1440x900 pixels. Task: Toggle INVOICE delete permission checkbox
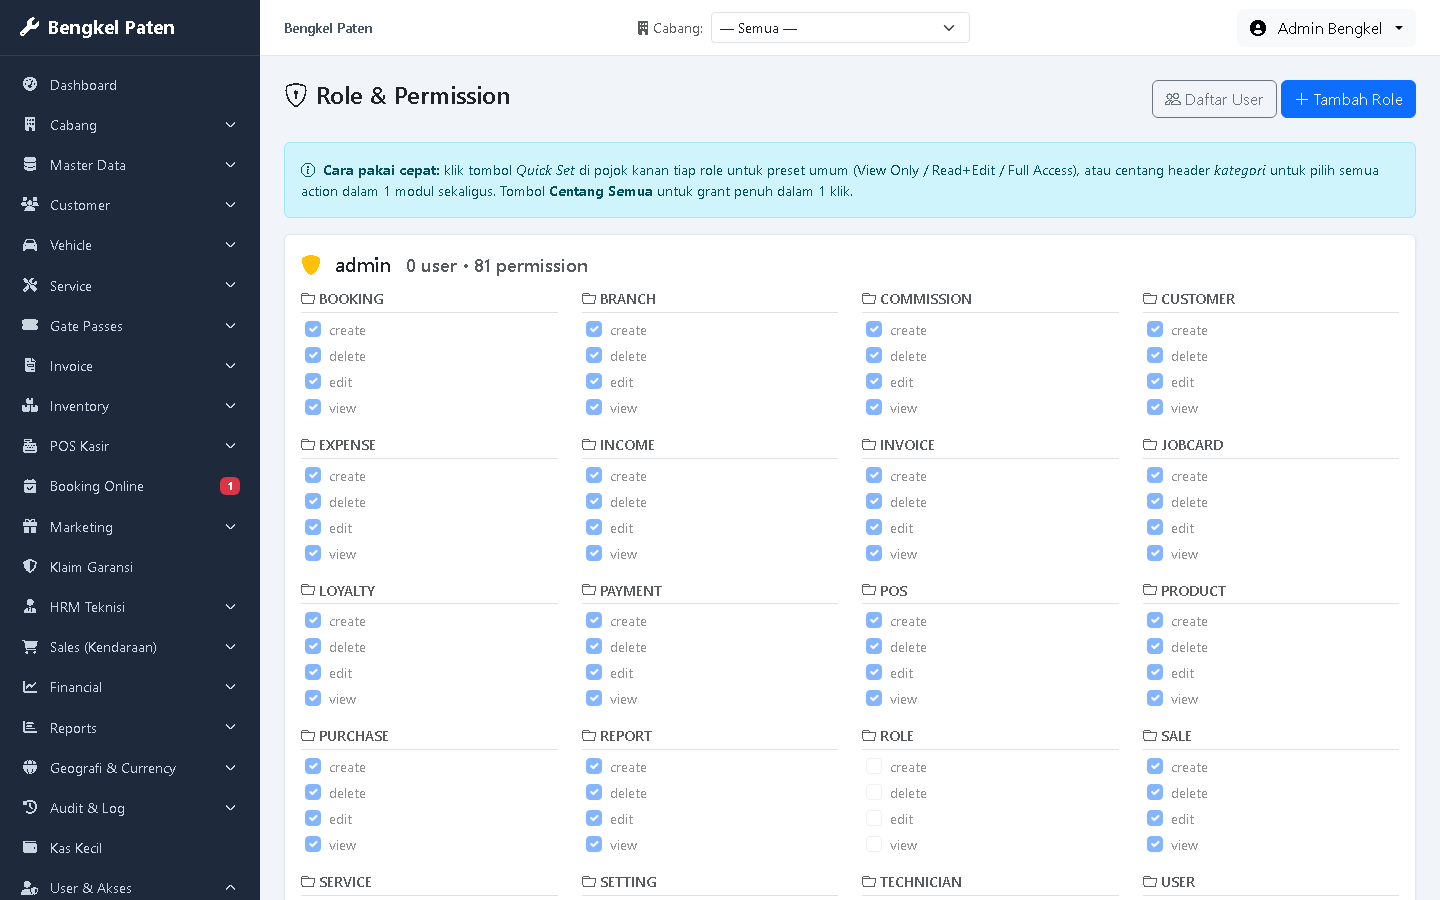click(874, 501)
